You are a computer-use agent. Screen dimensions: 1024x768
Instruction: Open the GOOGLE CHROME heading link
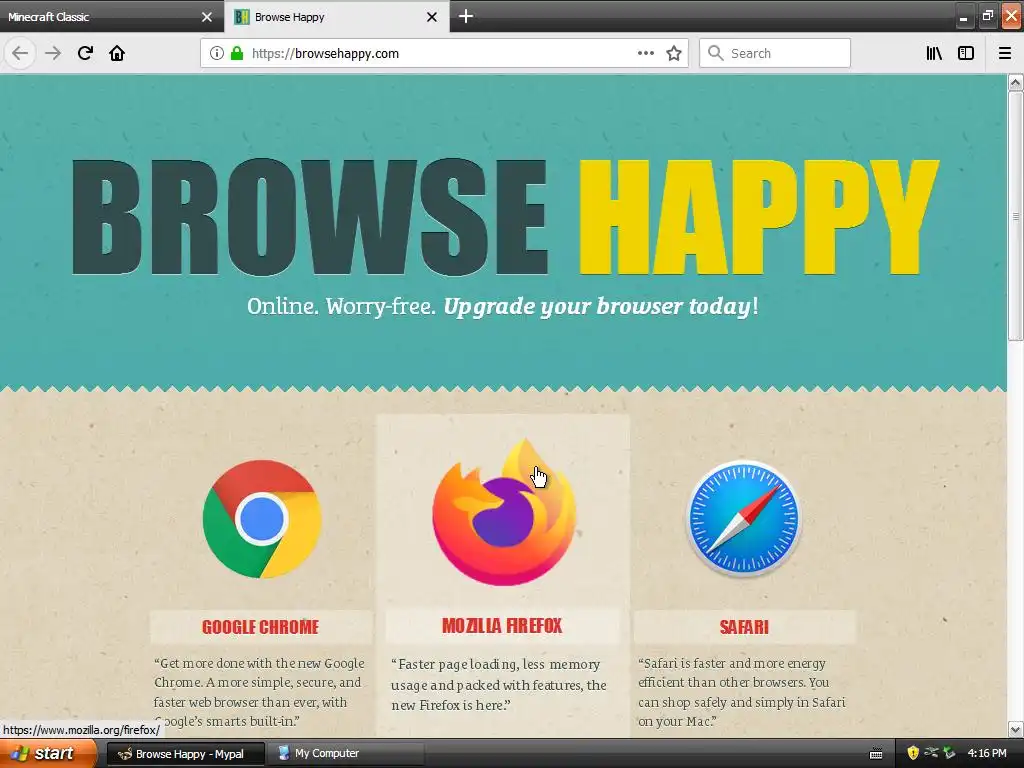click(261, 627)
